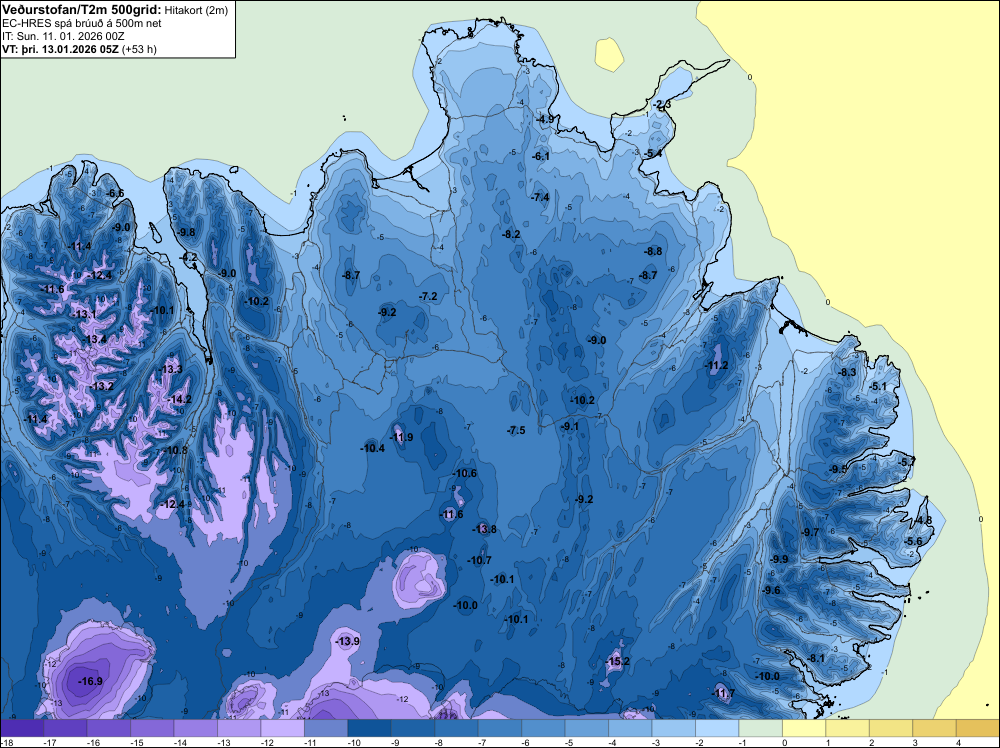Click the -4.8 temperature label
This screenshot has width=1000, height=748.
923,520
